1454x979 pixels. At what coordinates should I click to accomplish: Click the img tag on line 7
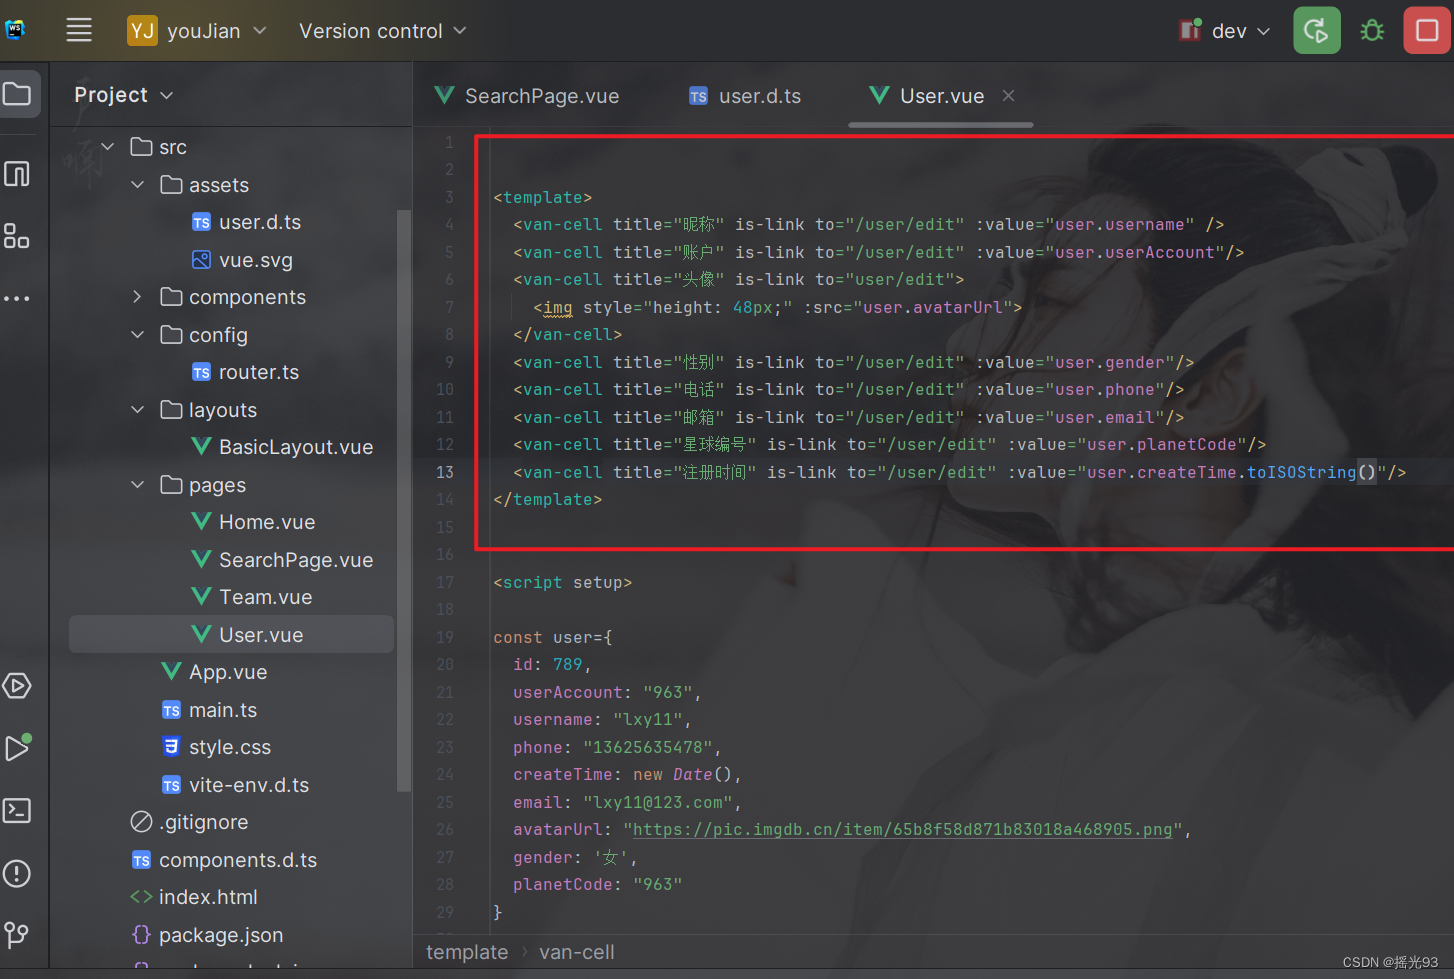point(558,307)
